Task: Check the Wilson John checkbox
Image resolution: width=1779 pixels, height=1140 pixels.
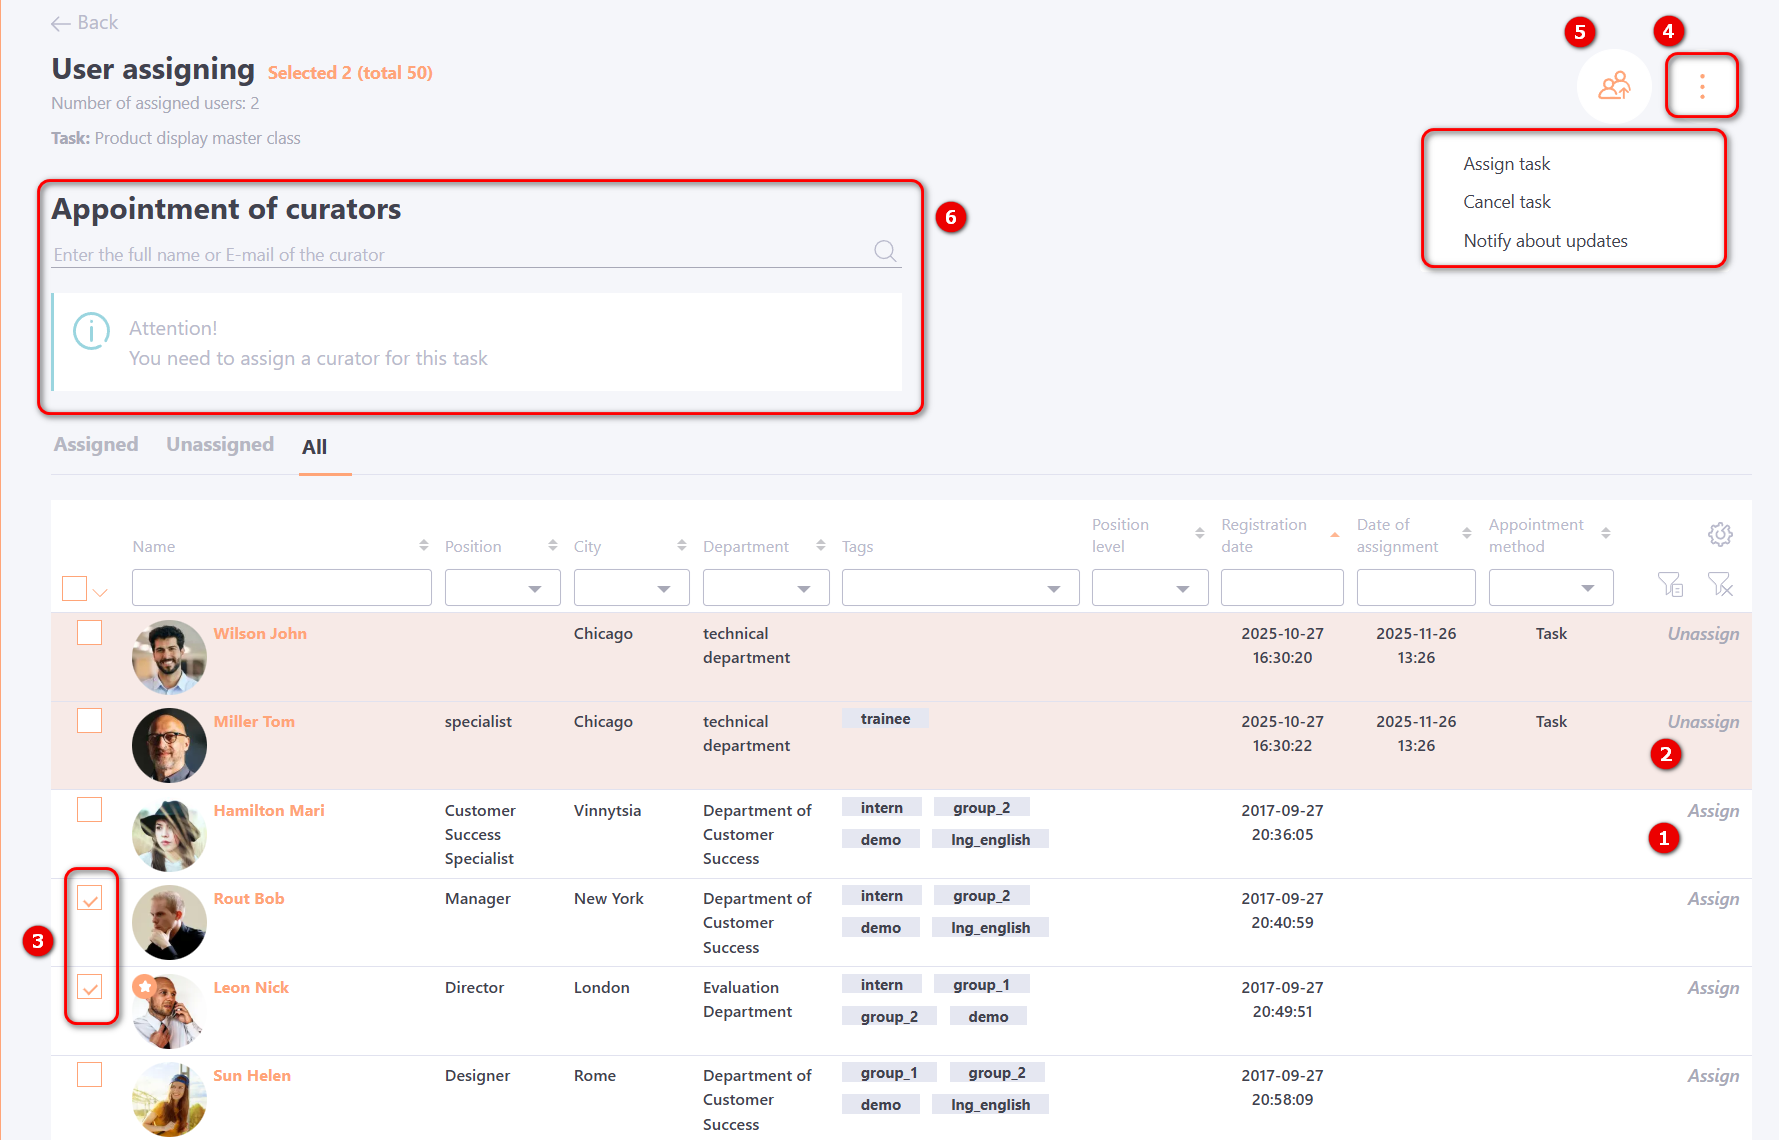Action: tap(90, 633)
